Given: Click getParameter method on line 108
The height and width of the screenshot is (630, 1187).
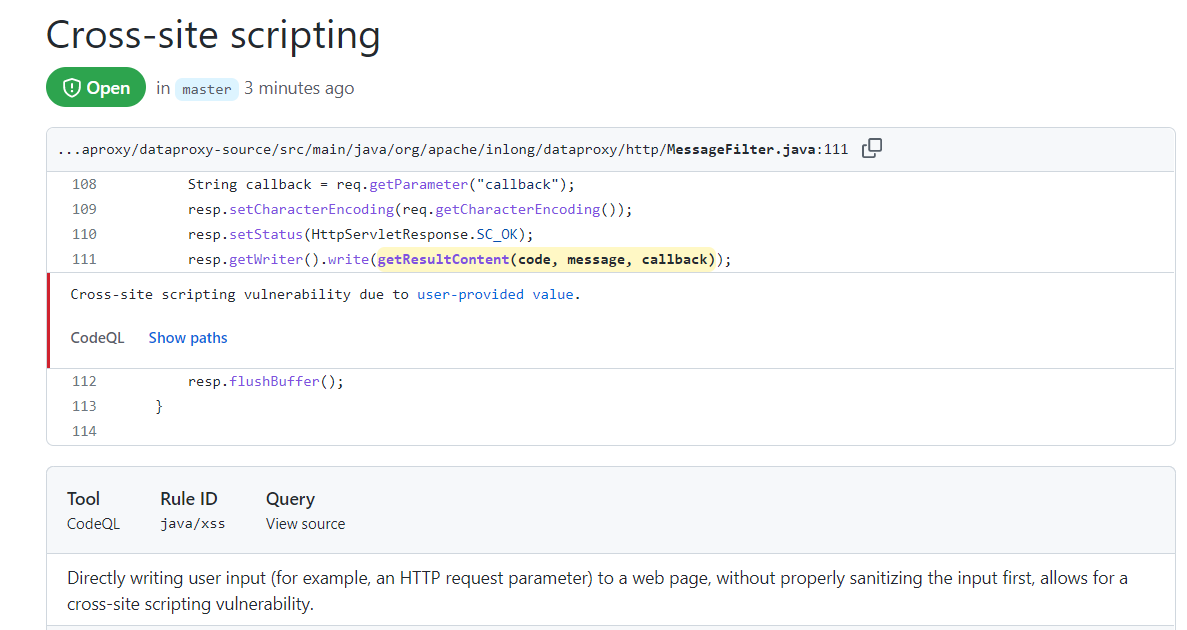Looking at the screenshot, I should point(419,184).
